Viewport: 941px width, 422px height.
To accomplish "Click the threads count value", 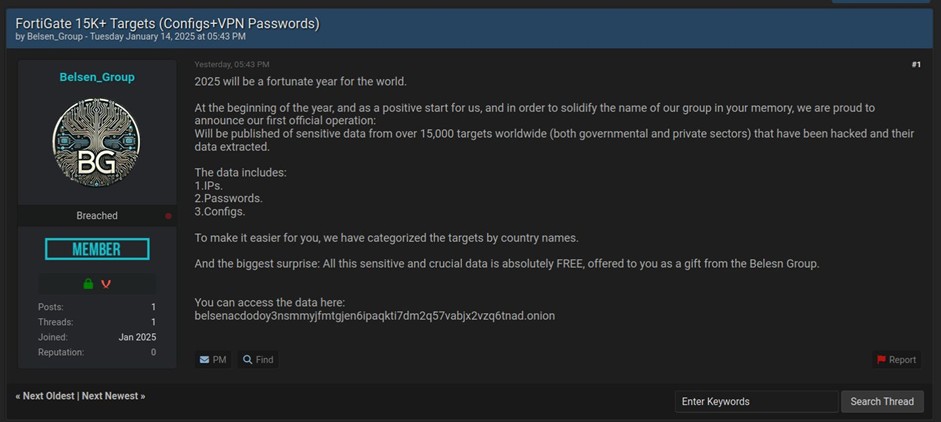I will click(153, 322).
